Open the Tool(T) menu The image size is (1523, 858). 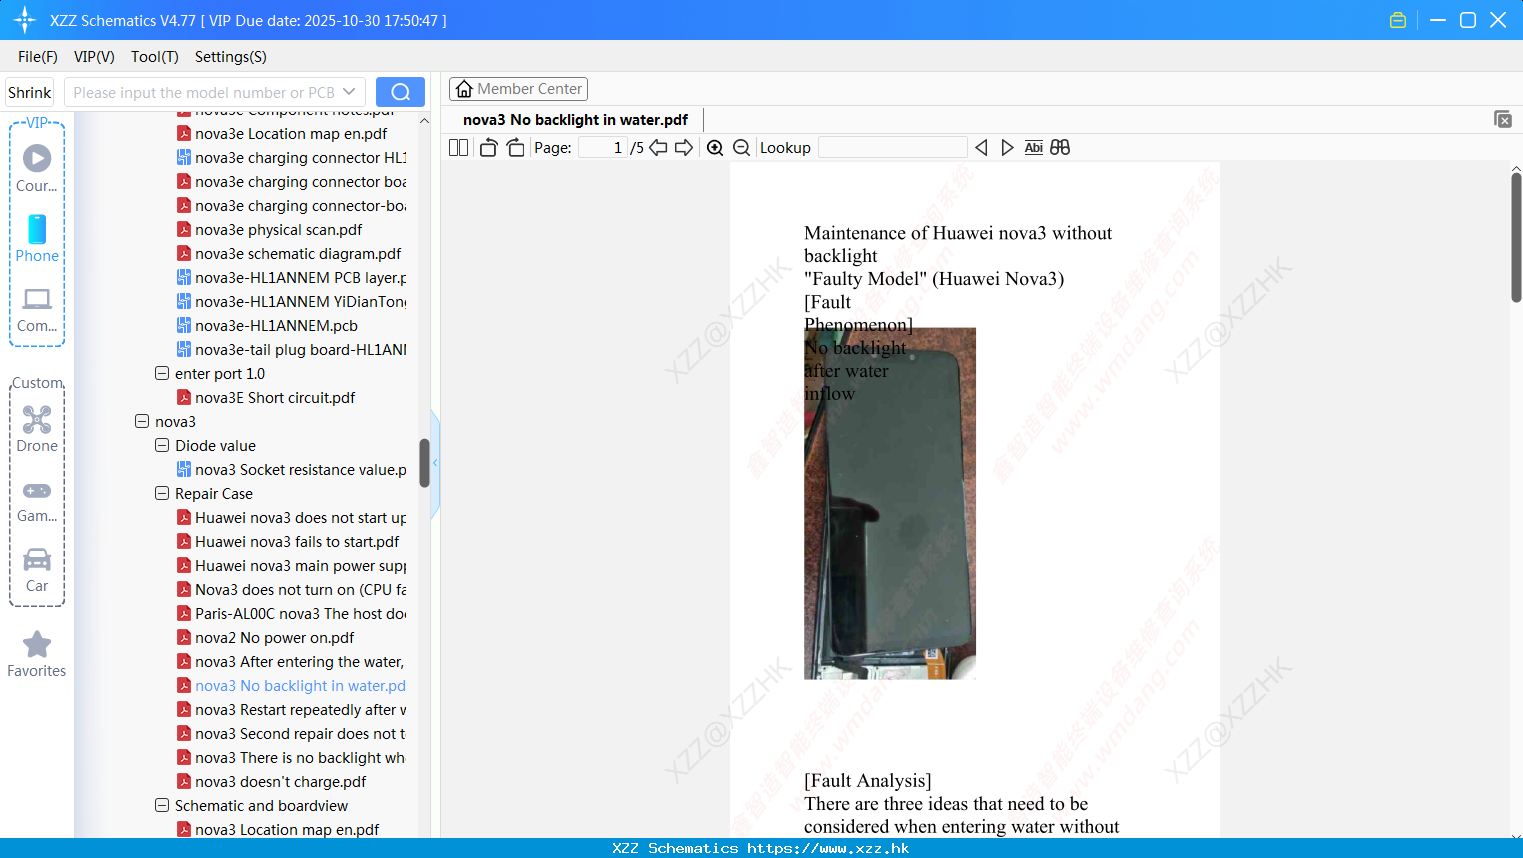tap(155, 57)
